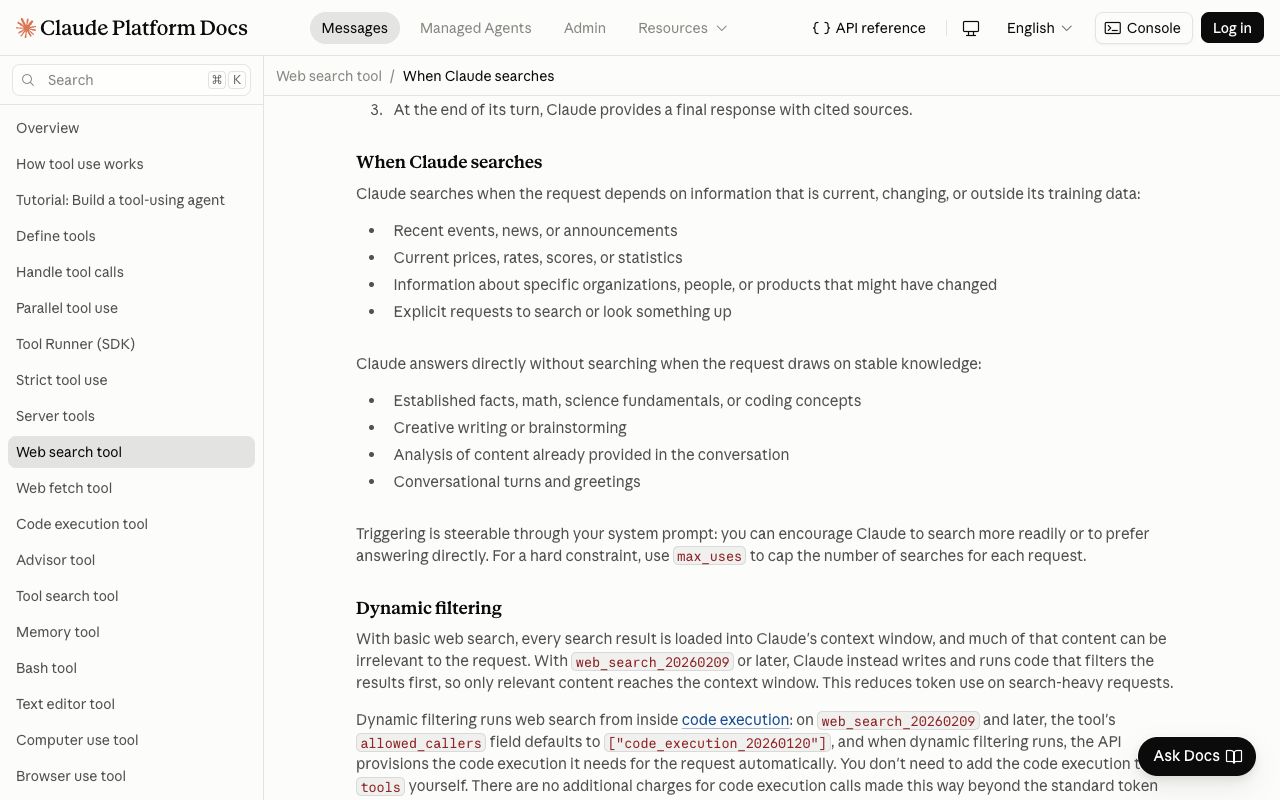This screenshot has height=800, width=1280.
Task: Focus the Search docs input field
Action: pos(131,80)
